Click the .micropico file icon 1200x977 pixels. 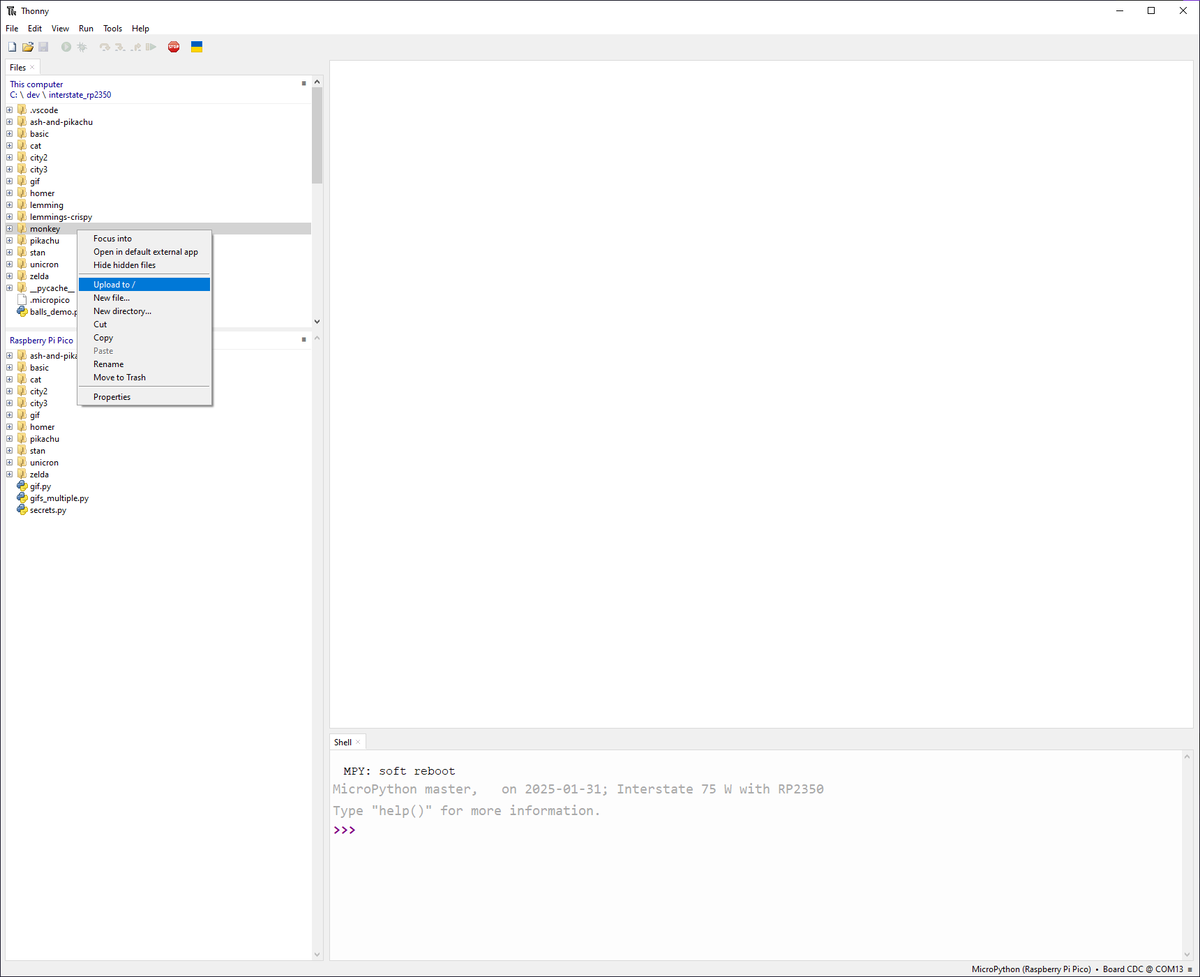click(x=22, y=300)
